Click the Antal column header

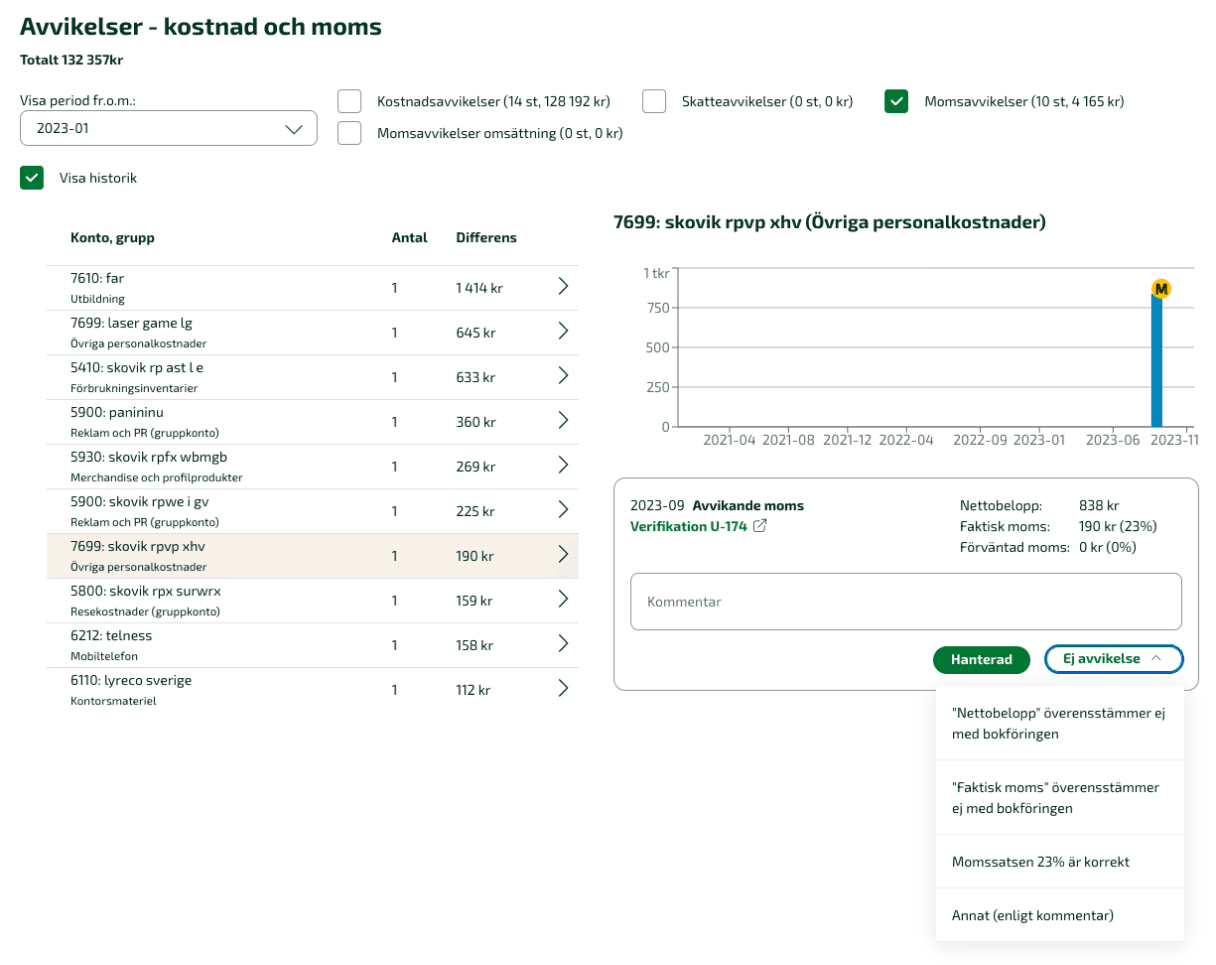click(409, 237)
